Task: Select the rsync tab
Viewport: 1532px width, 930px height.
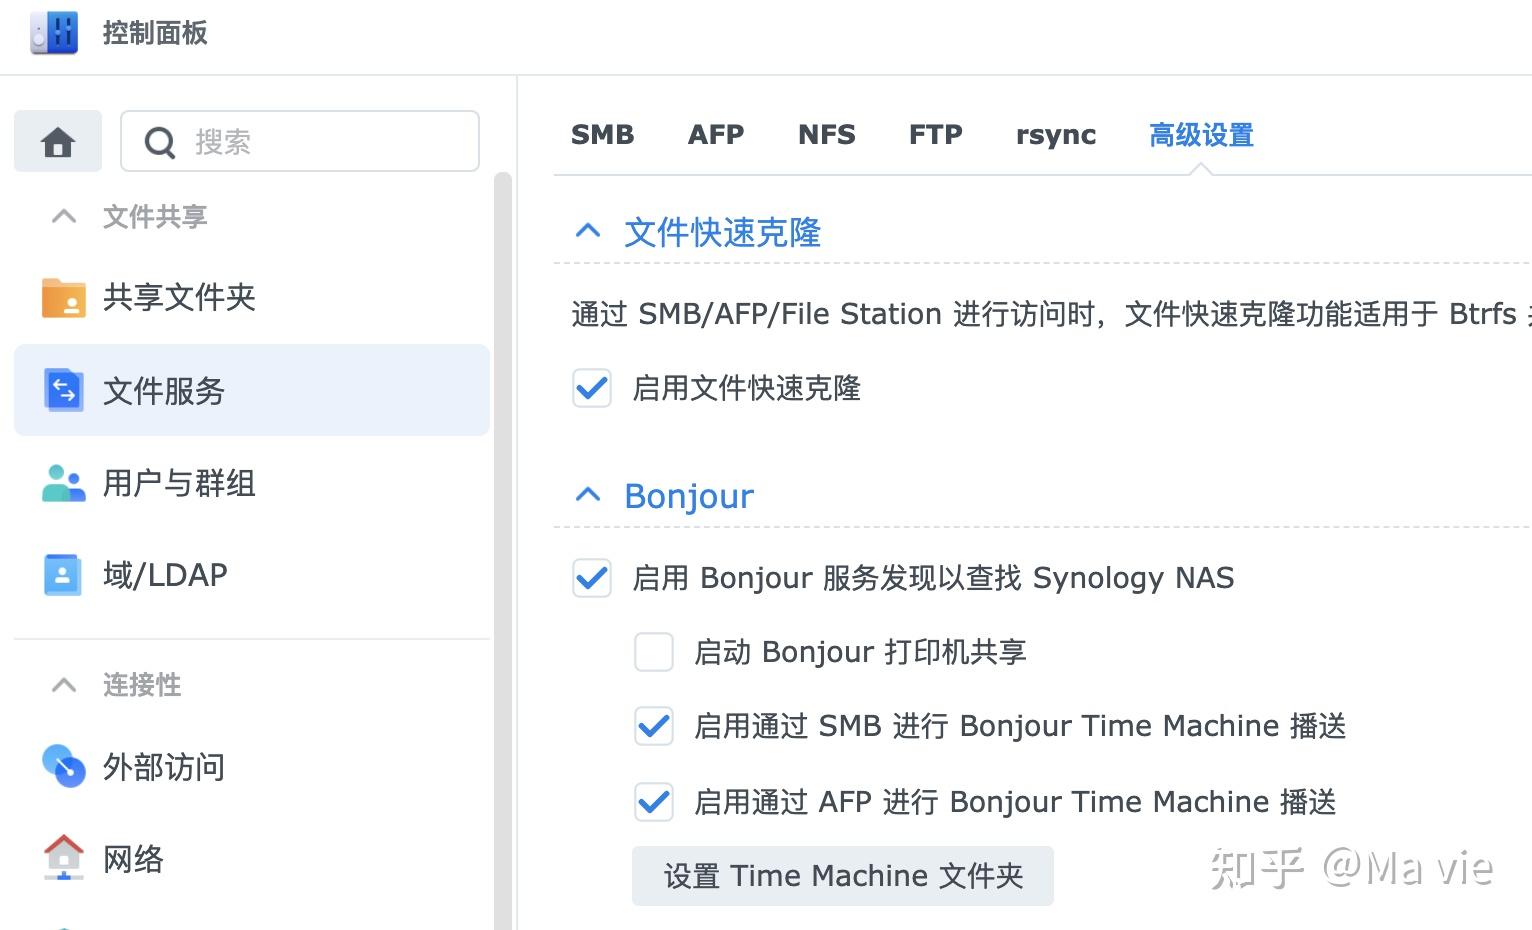Action: (x=1056, y=135)
